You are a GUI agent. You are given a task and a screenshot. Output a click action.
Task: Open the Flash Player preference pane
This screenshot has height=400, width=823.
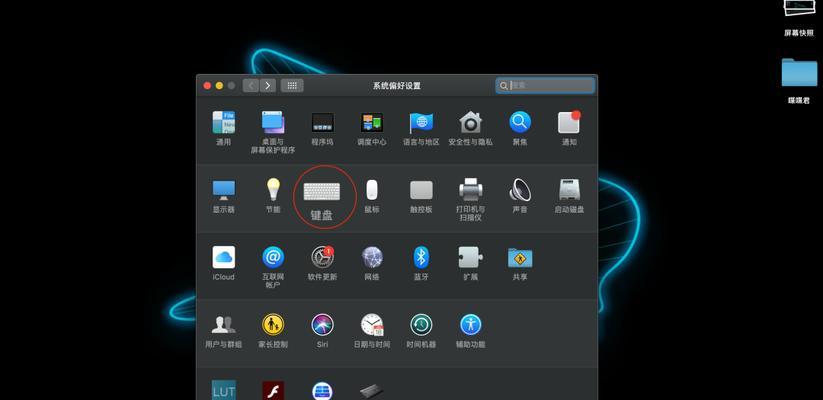[273, 391]
